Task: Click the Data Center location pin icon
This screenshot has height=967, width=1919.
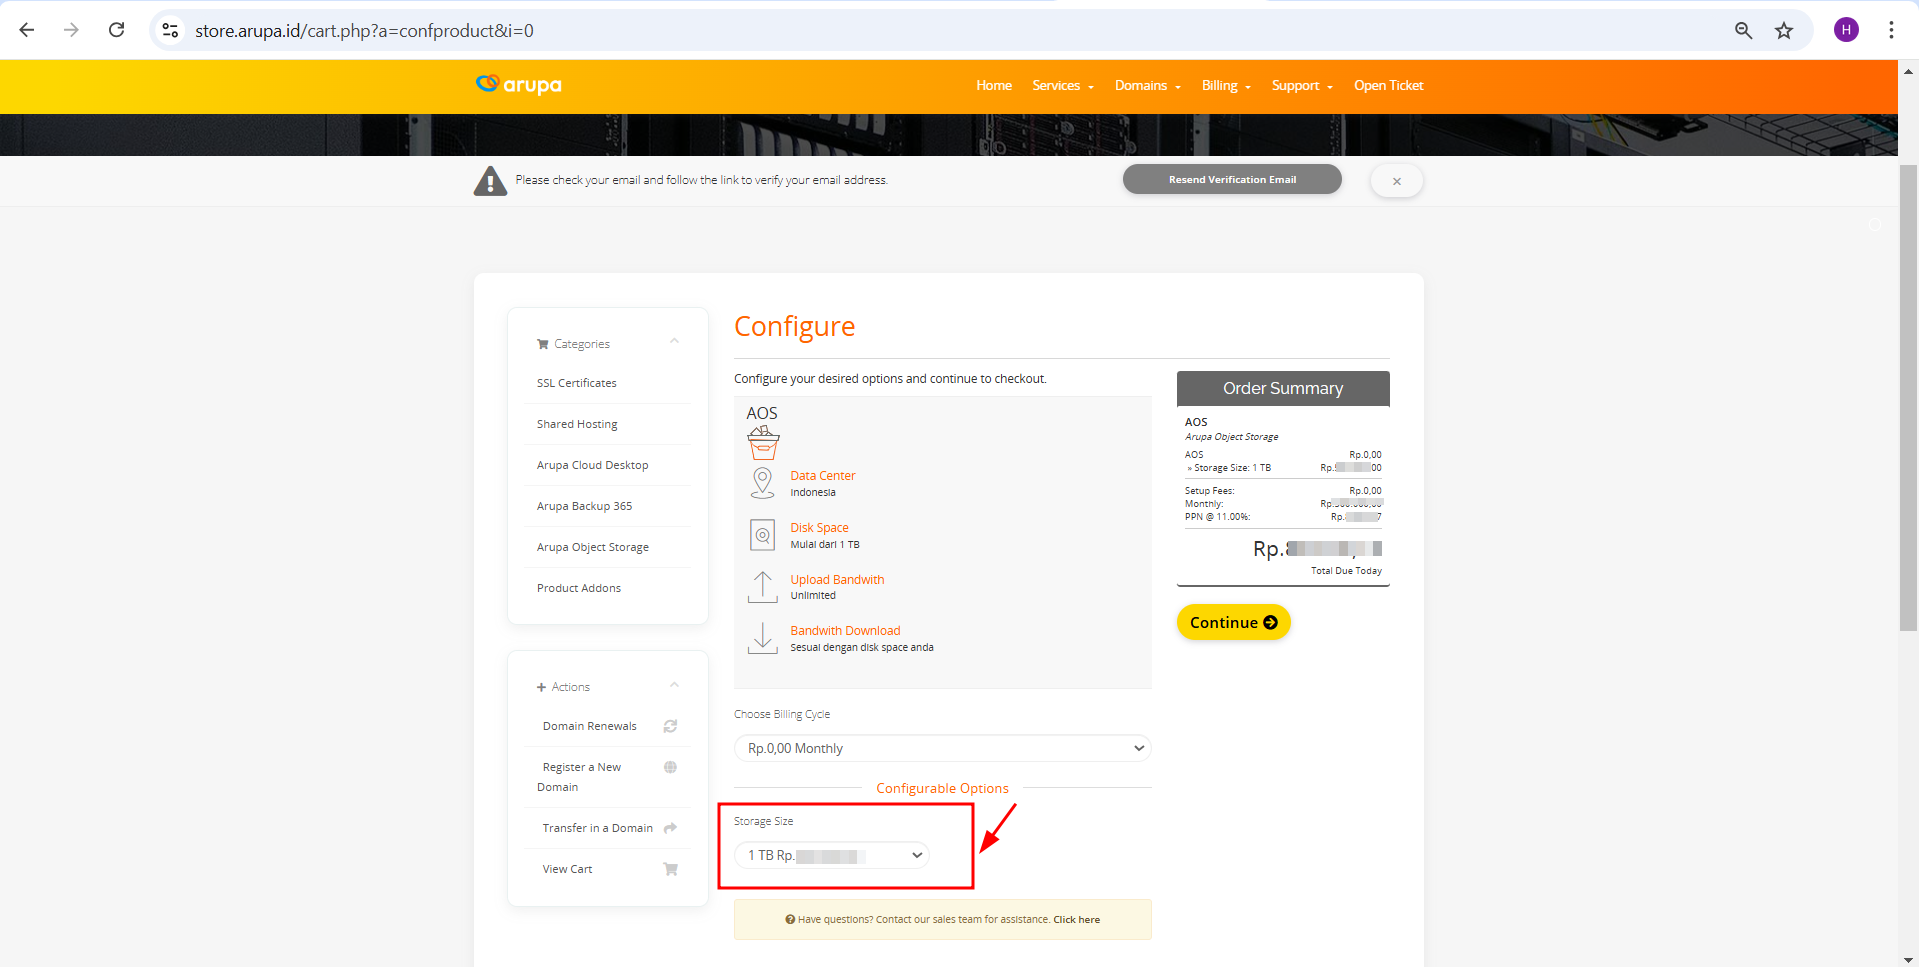Action: [762, 482]
